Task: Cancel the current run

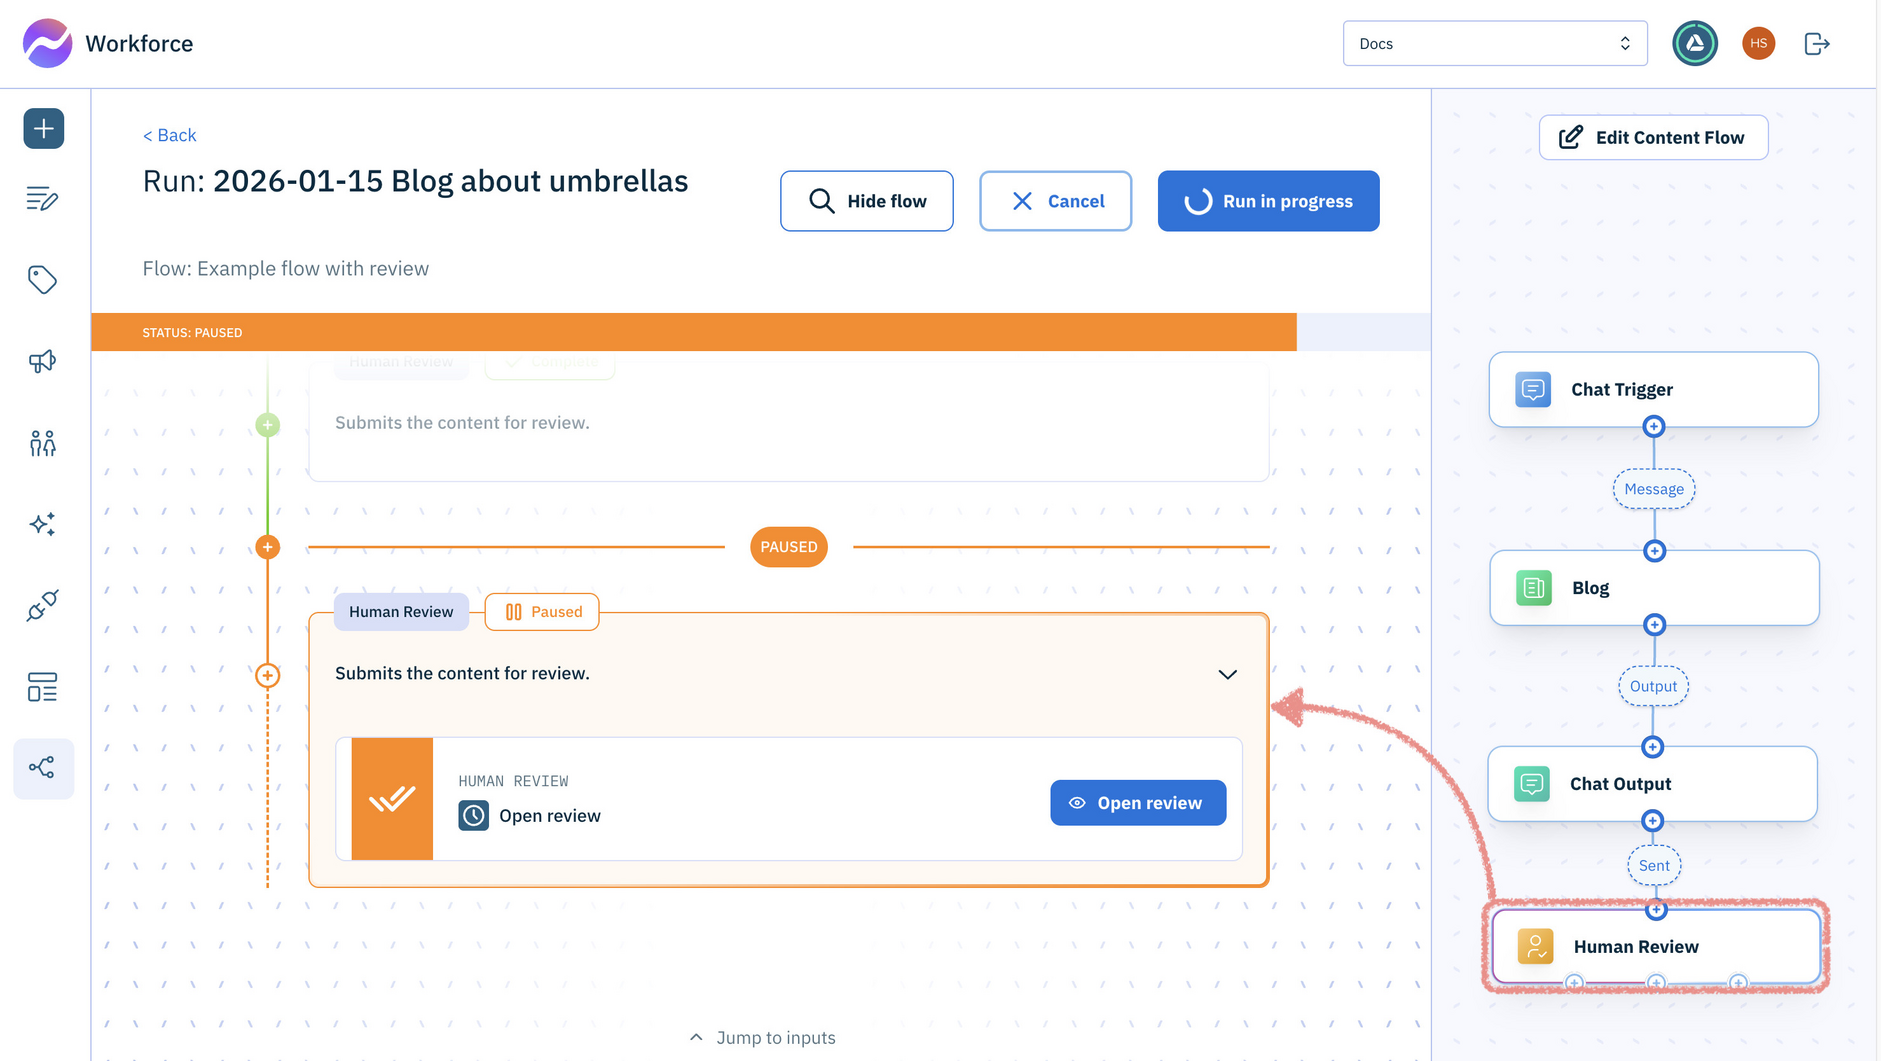Action: pyautogui.click(x=1055, y=201)
